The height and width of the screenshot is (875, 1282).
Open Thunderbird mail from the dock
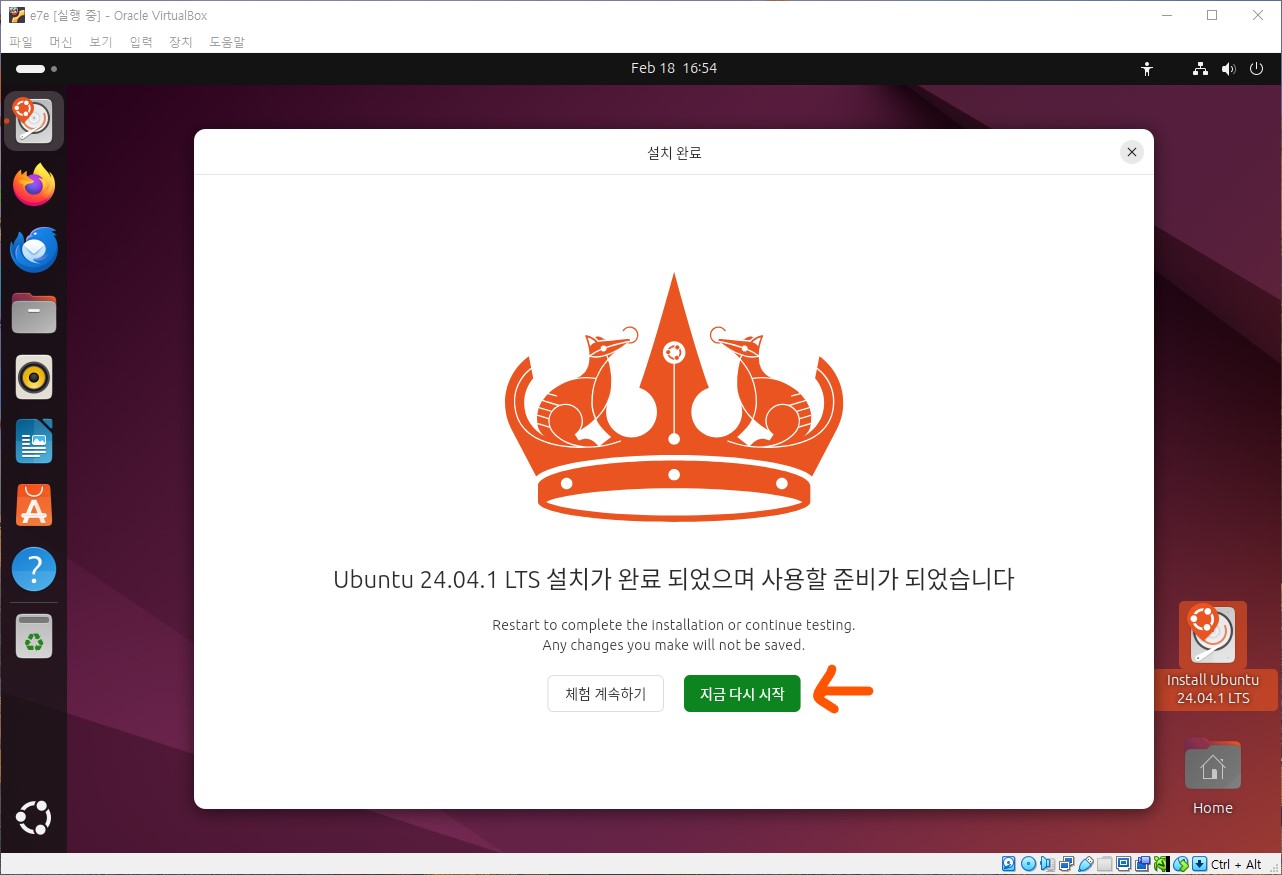(34, 250)
